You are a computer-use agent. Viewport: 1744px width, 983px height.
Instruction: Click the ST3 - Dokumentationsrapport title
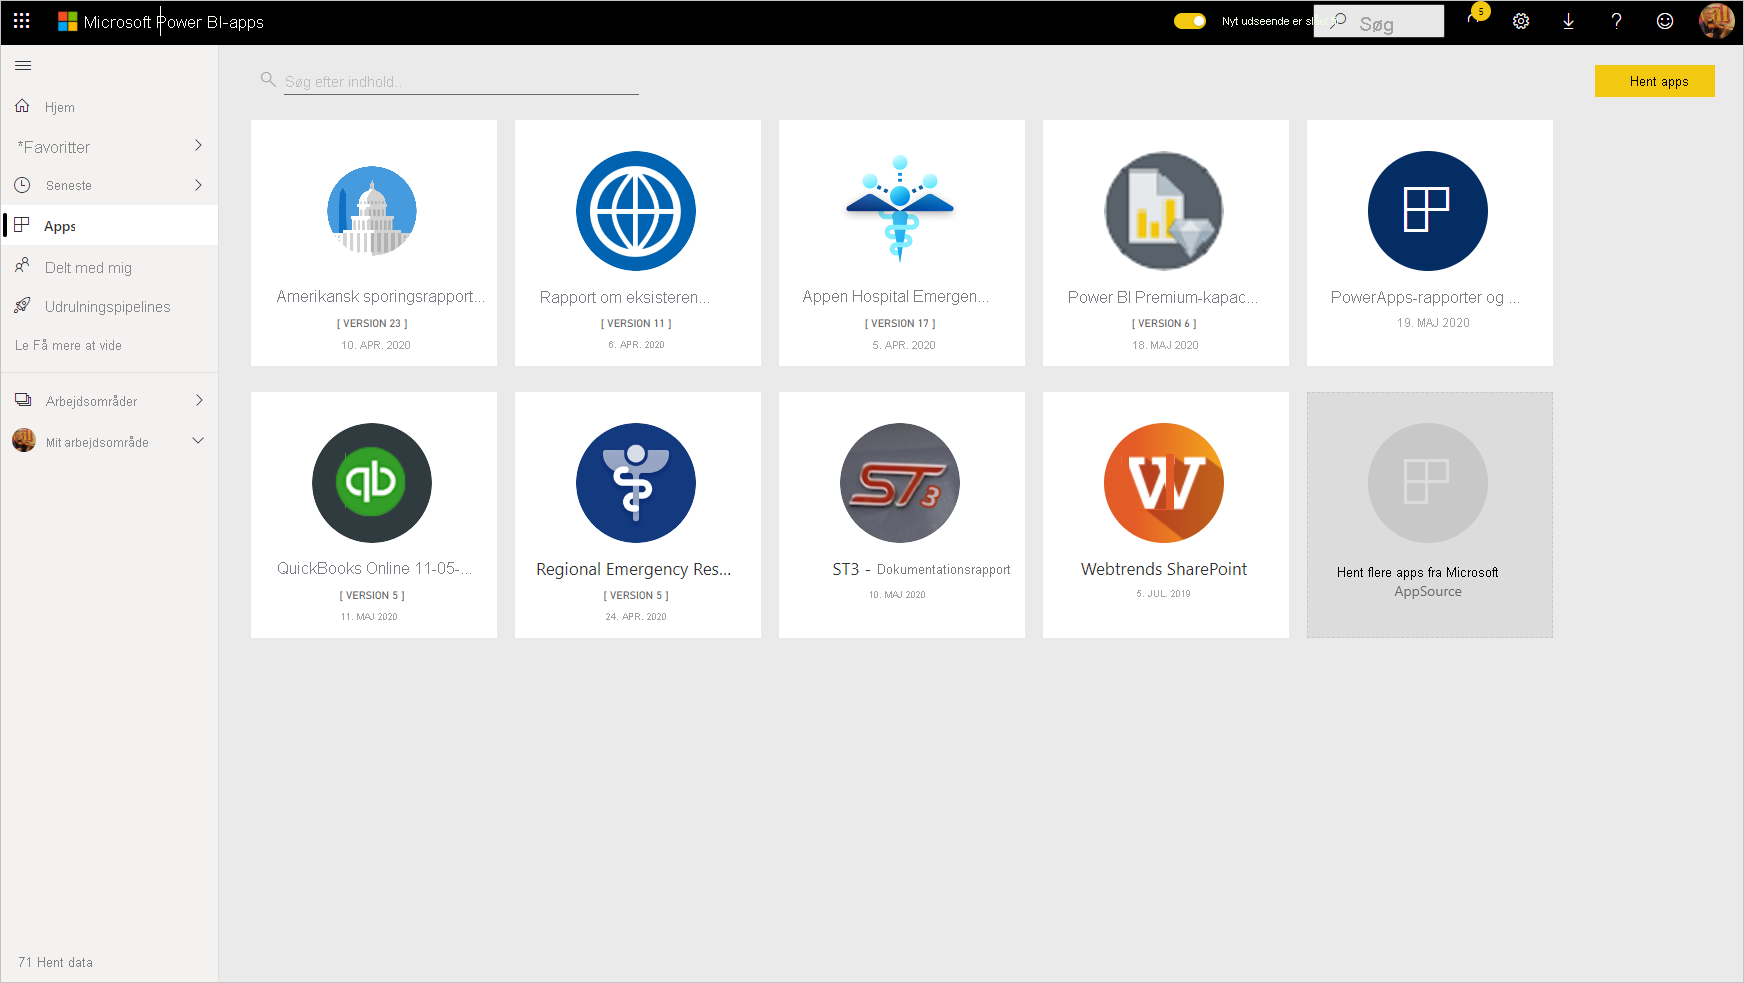tap(921, 569)
